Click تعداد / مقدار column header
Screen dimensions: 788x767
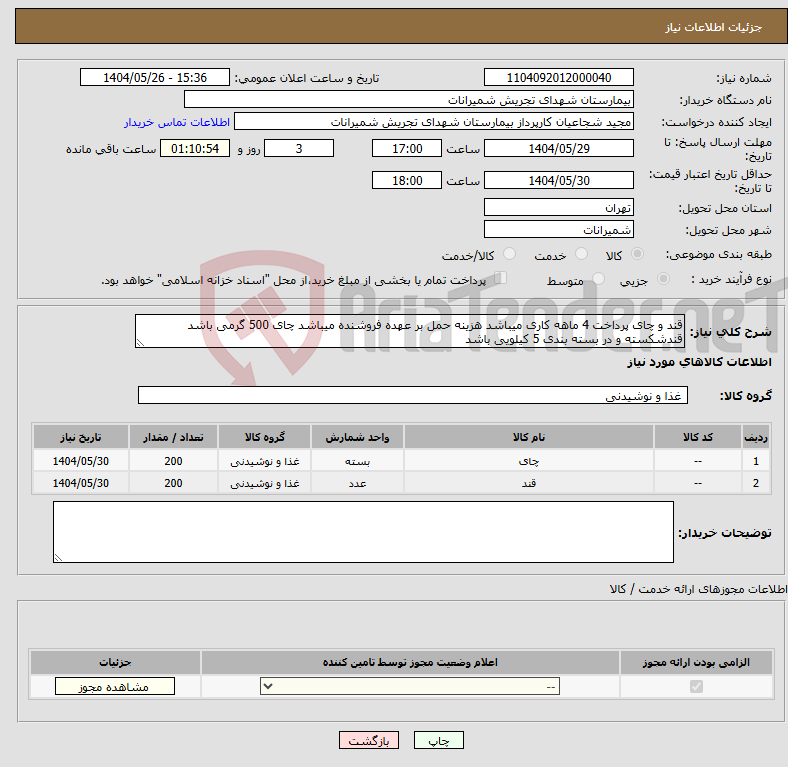(173, 437)
